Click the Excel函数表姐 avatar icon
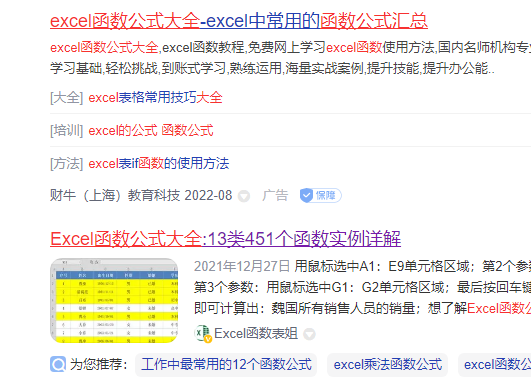The width and height of the screenshot is (531, 386). coord(203,334)
